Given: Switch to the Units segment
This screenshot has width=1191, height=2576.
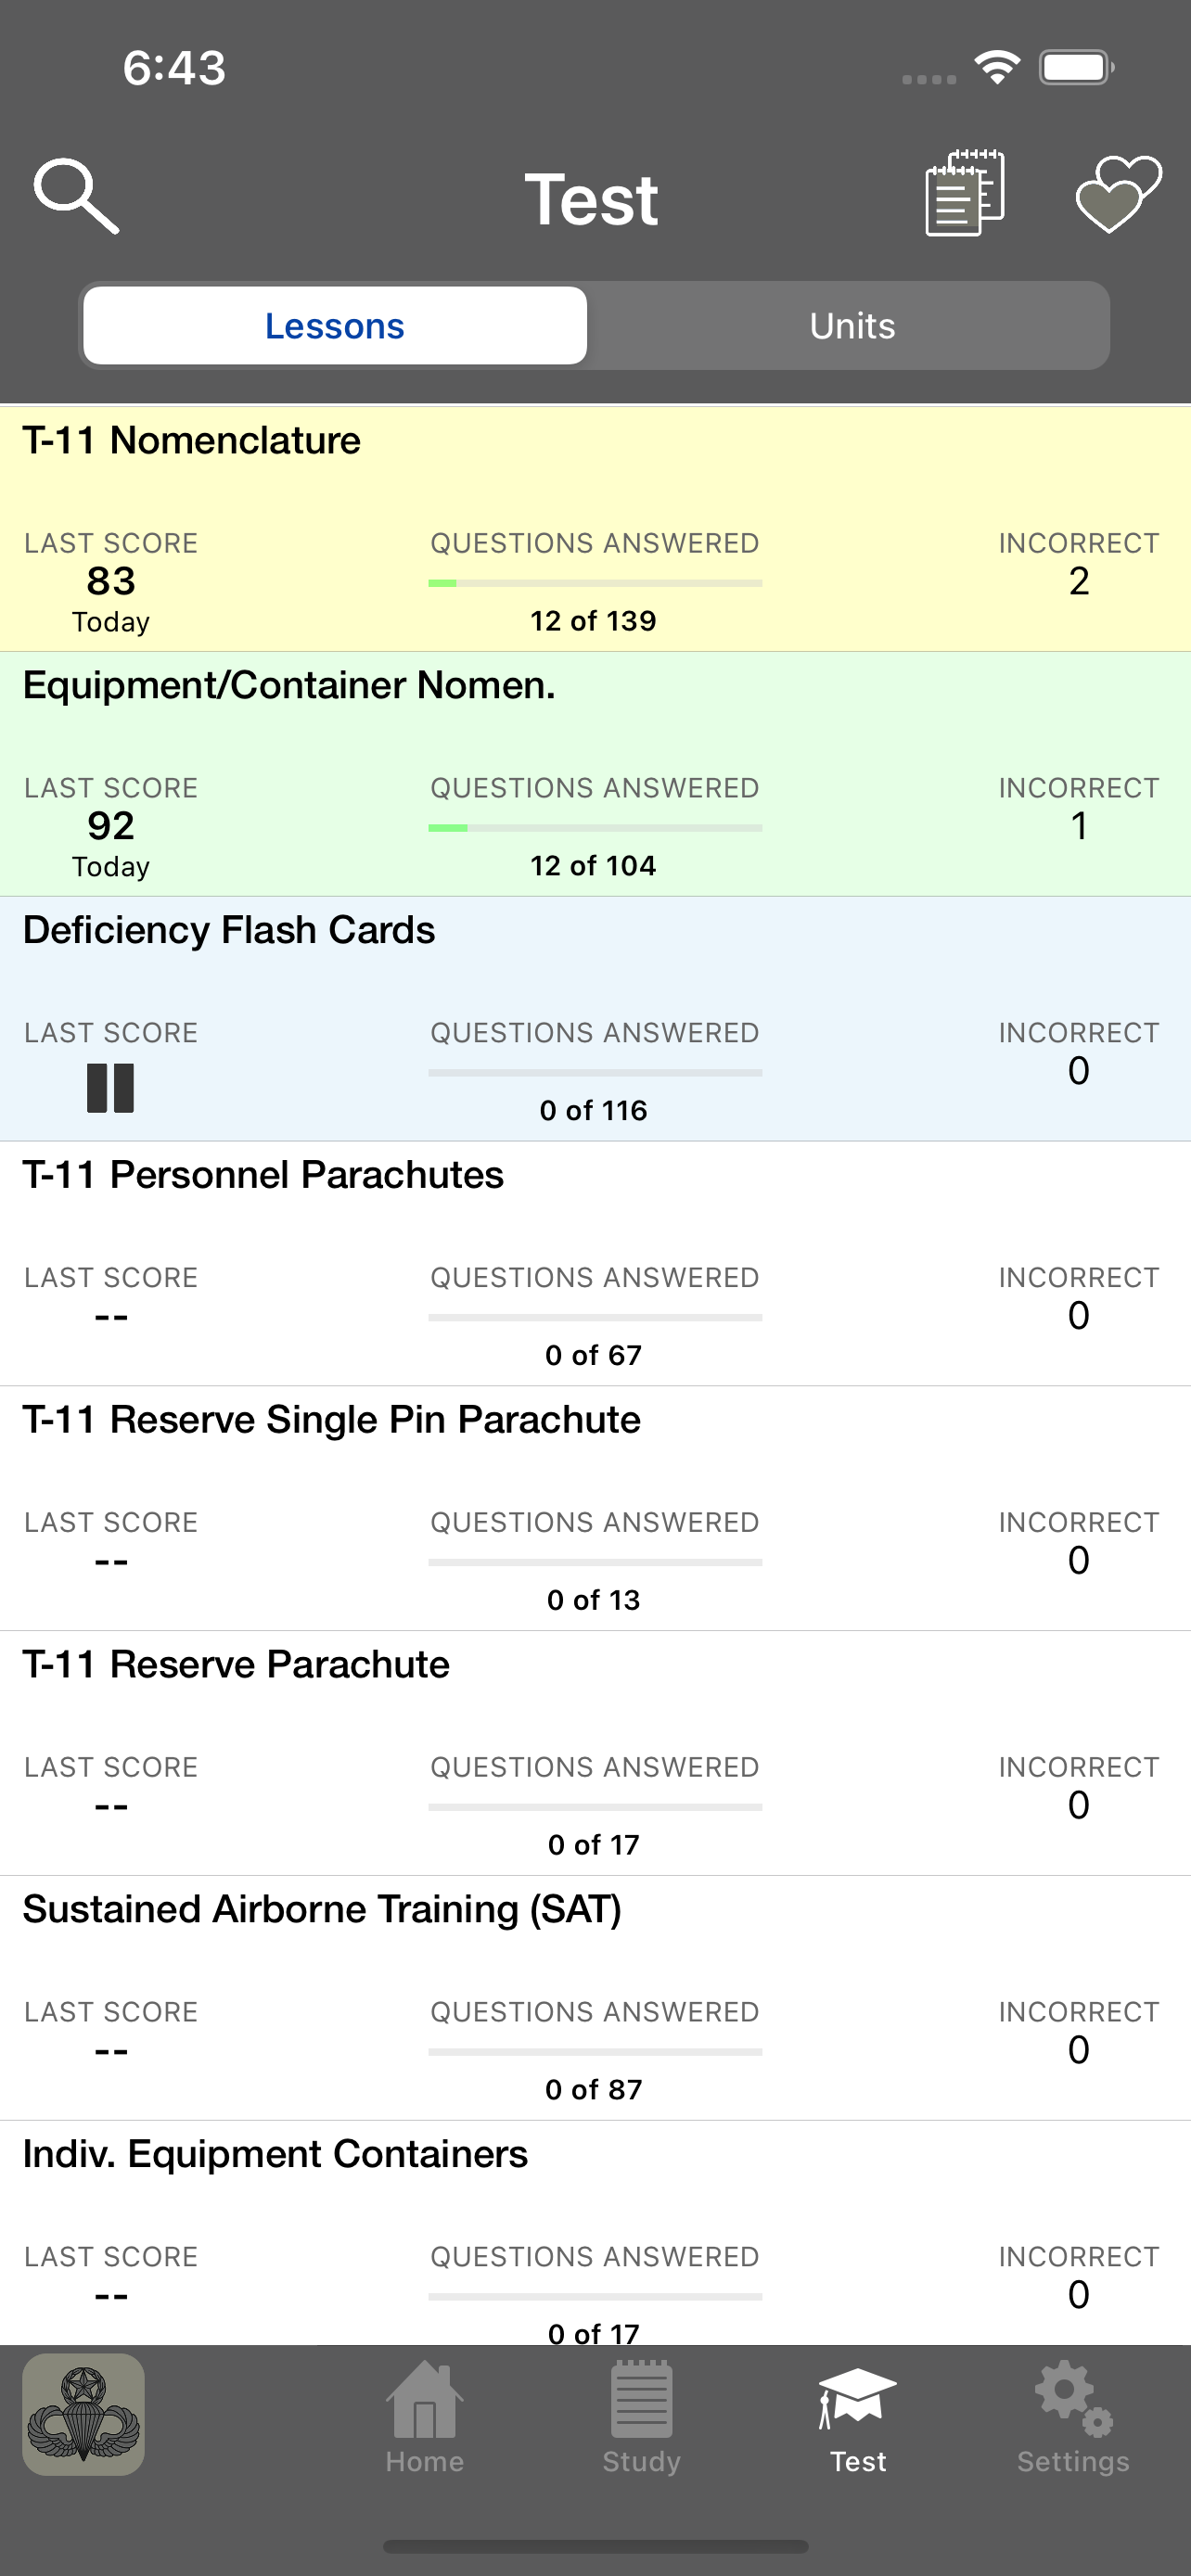Looking at the screenshot, I should [852, 326].
